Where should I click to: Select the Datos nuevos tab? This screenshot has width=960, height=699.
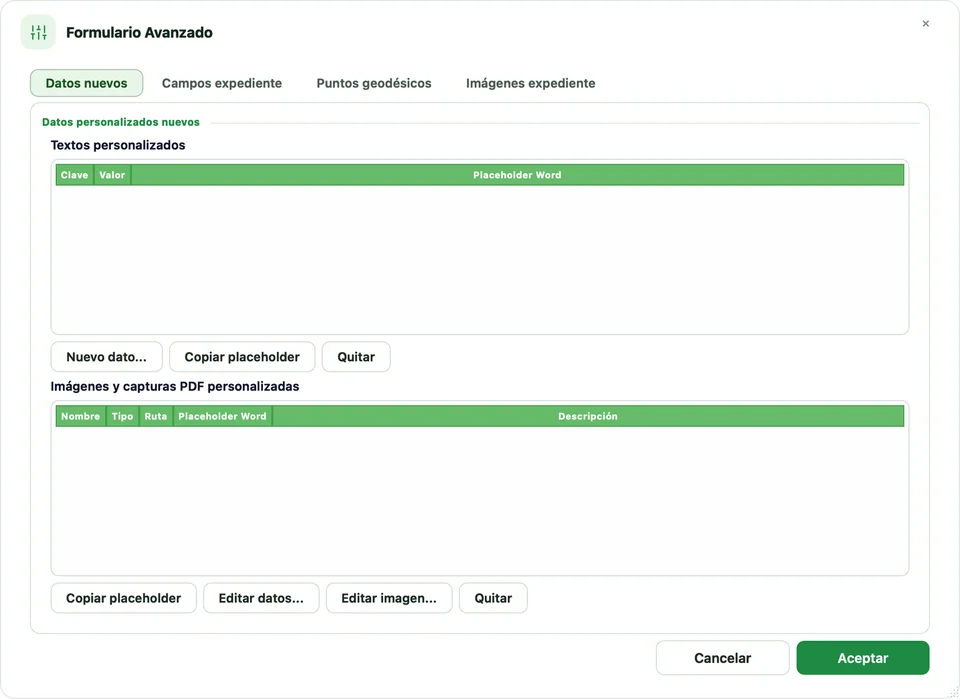(x=86, y=83)
